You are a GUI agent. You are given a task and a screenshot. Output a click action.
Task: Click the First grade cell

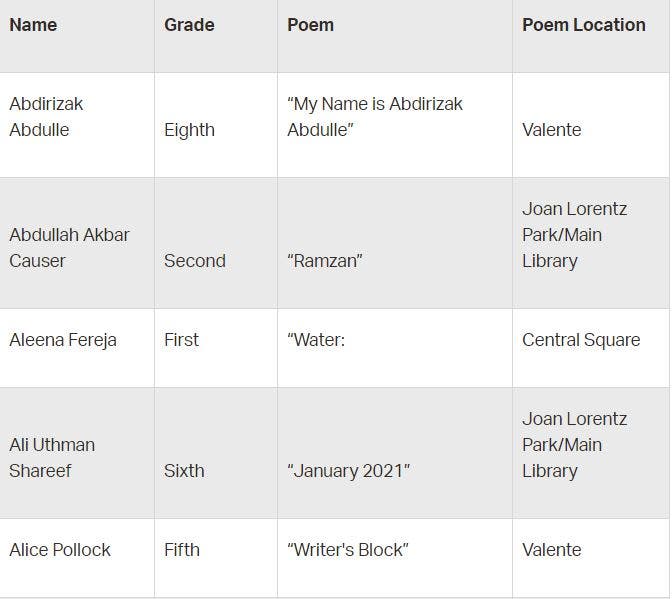tap(183, 340)
